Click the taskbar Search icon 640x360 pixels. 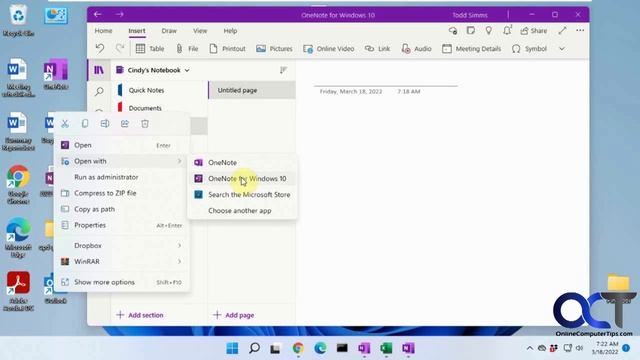click(x=254, y=348)
